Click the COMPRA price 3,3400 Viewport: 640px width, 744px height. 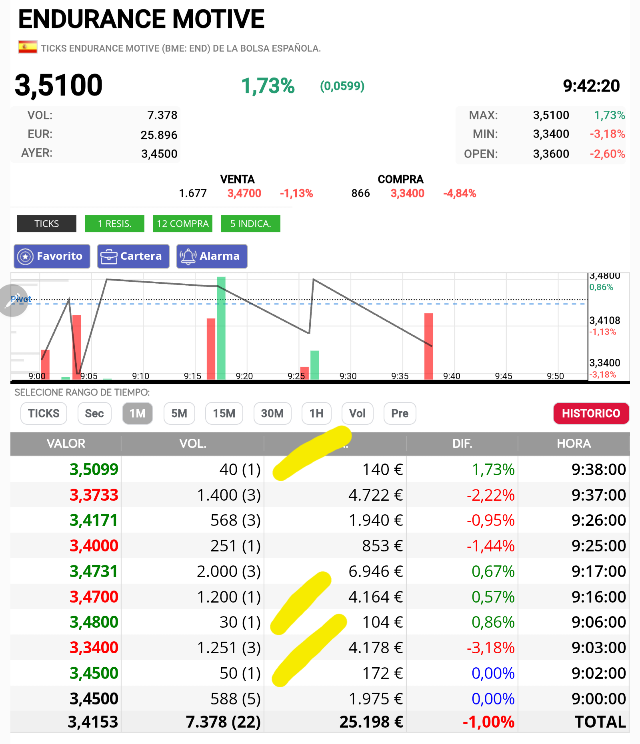point(408,193)
